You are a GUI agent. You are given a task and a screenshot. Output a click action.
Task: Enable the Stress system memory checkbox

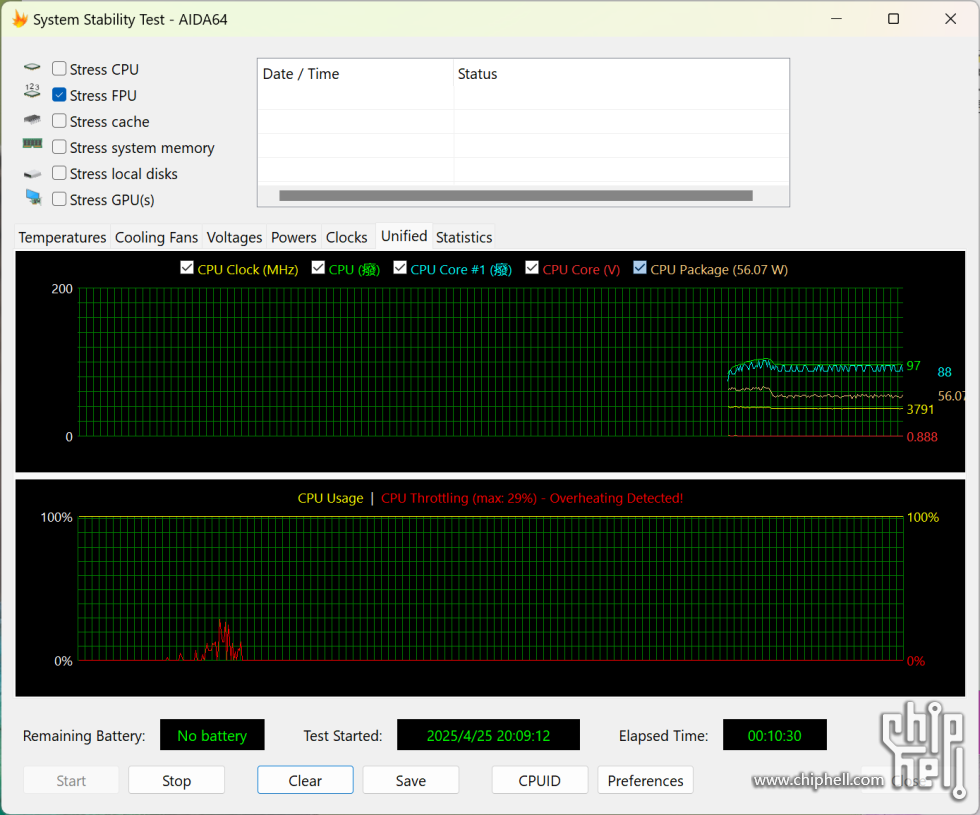(59, 147)
